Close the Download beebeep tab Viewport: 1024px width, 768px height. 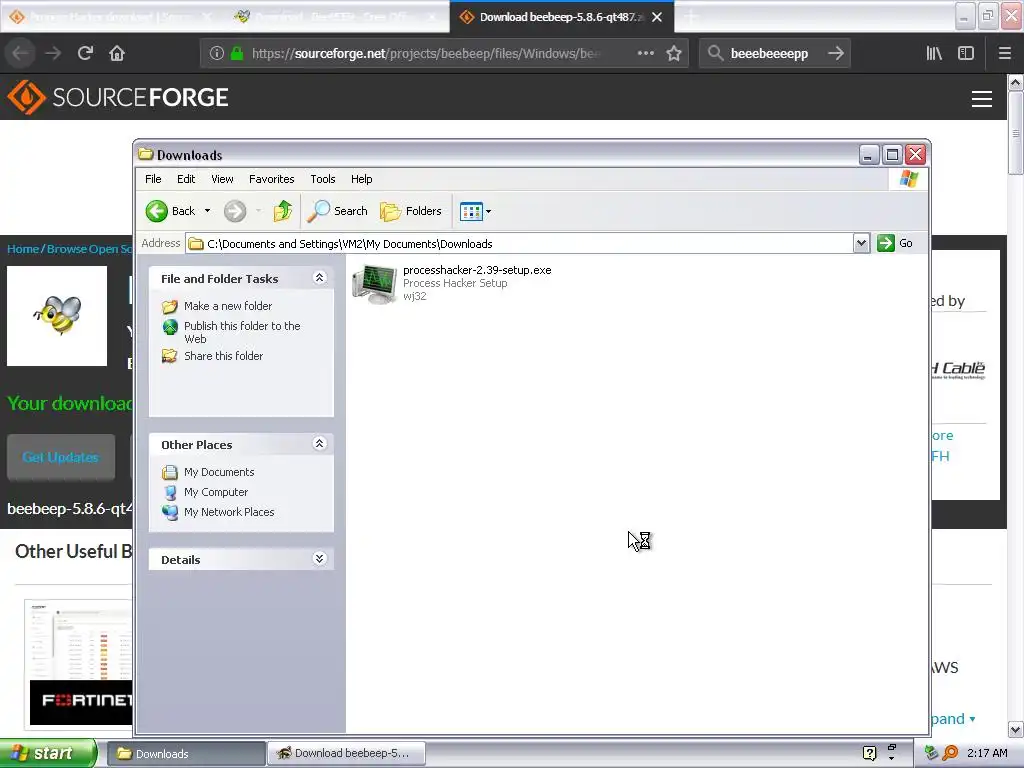pyautogui.click(x=657, y=17)
